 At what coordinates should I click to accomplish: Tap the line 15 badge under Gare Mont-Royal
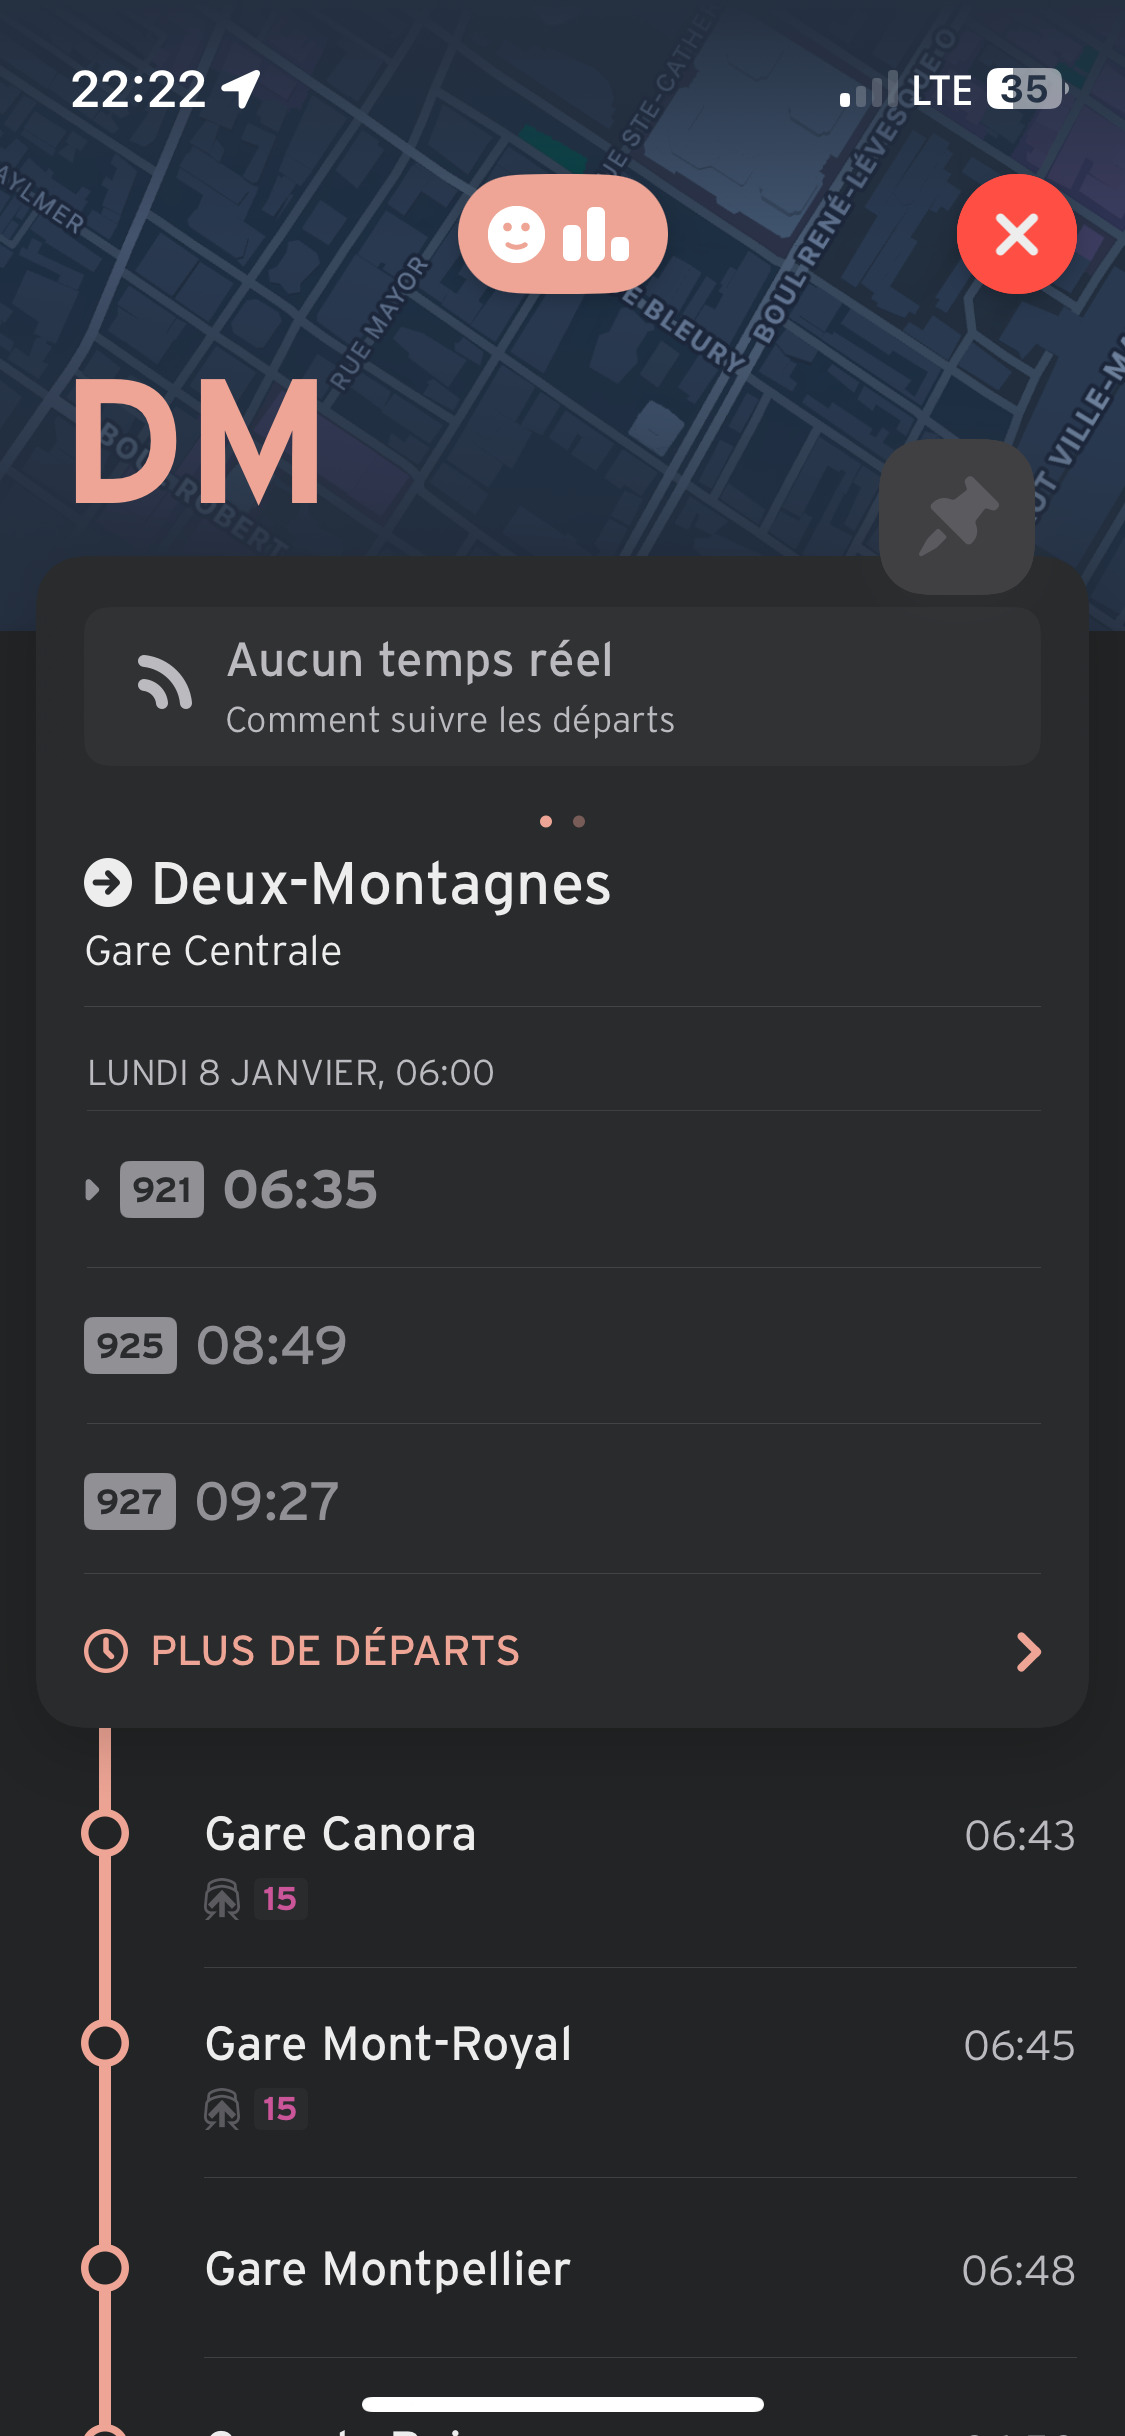[x=280, y=2109]
